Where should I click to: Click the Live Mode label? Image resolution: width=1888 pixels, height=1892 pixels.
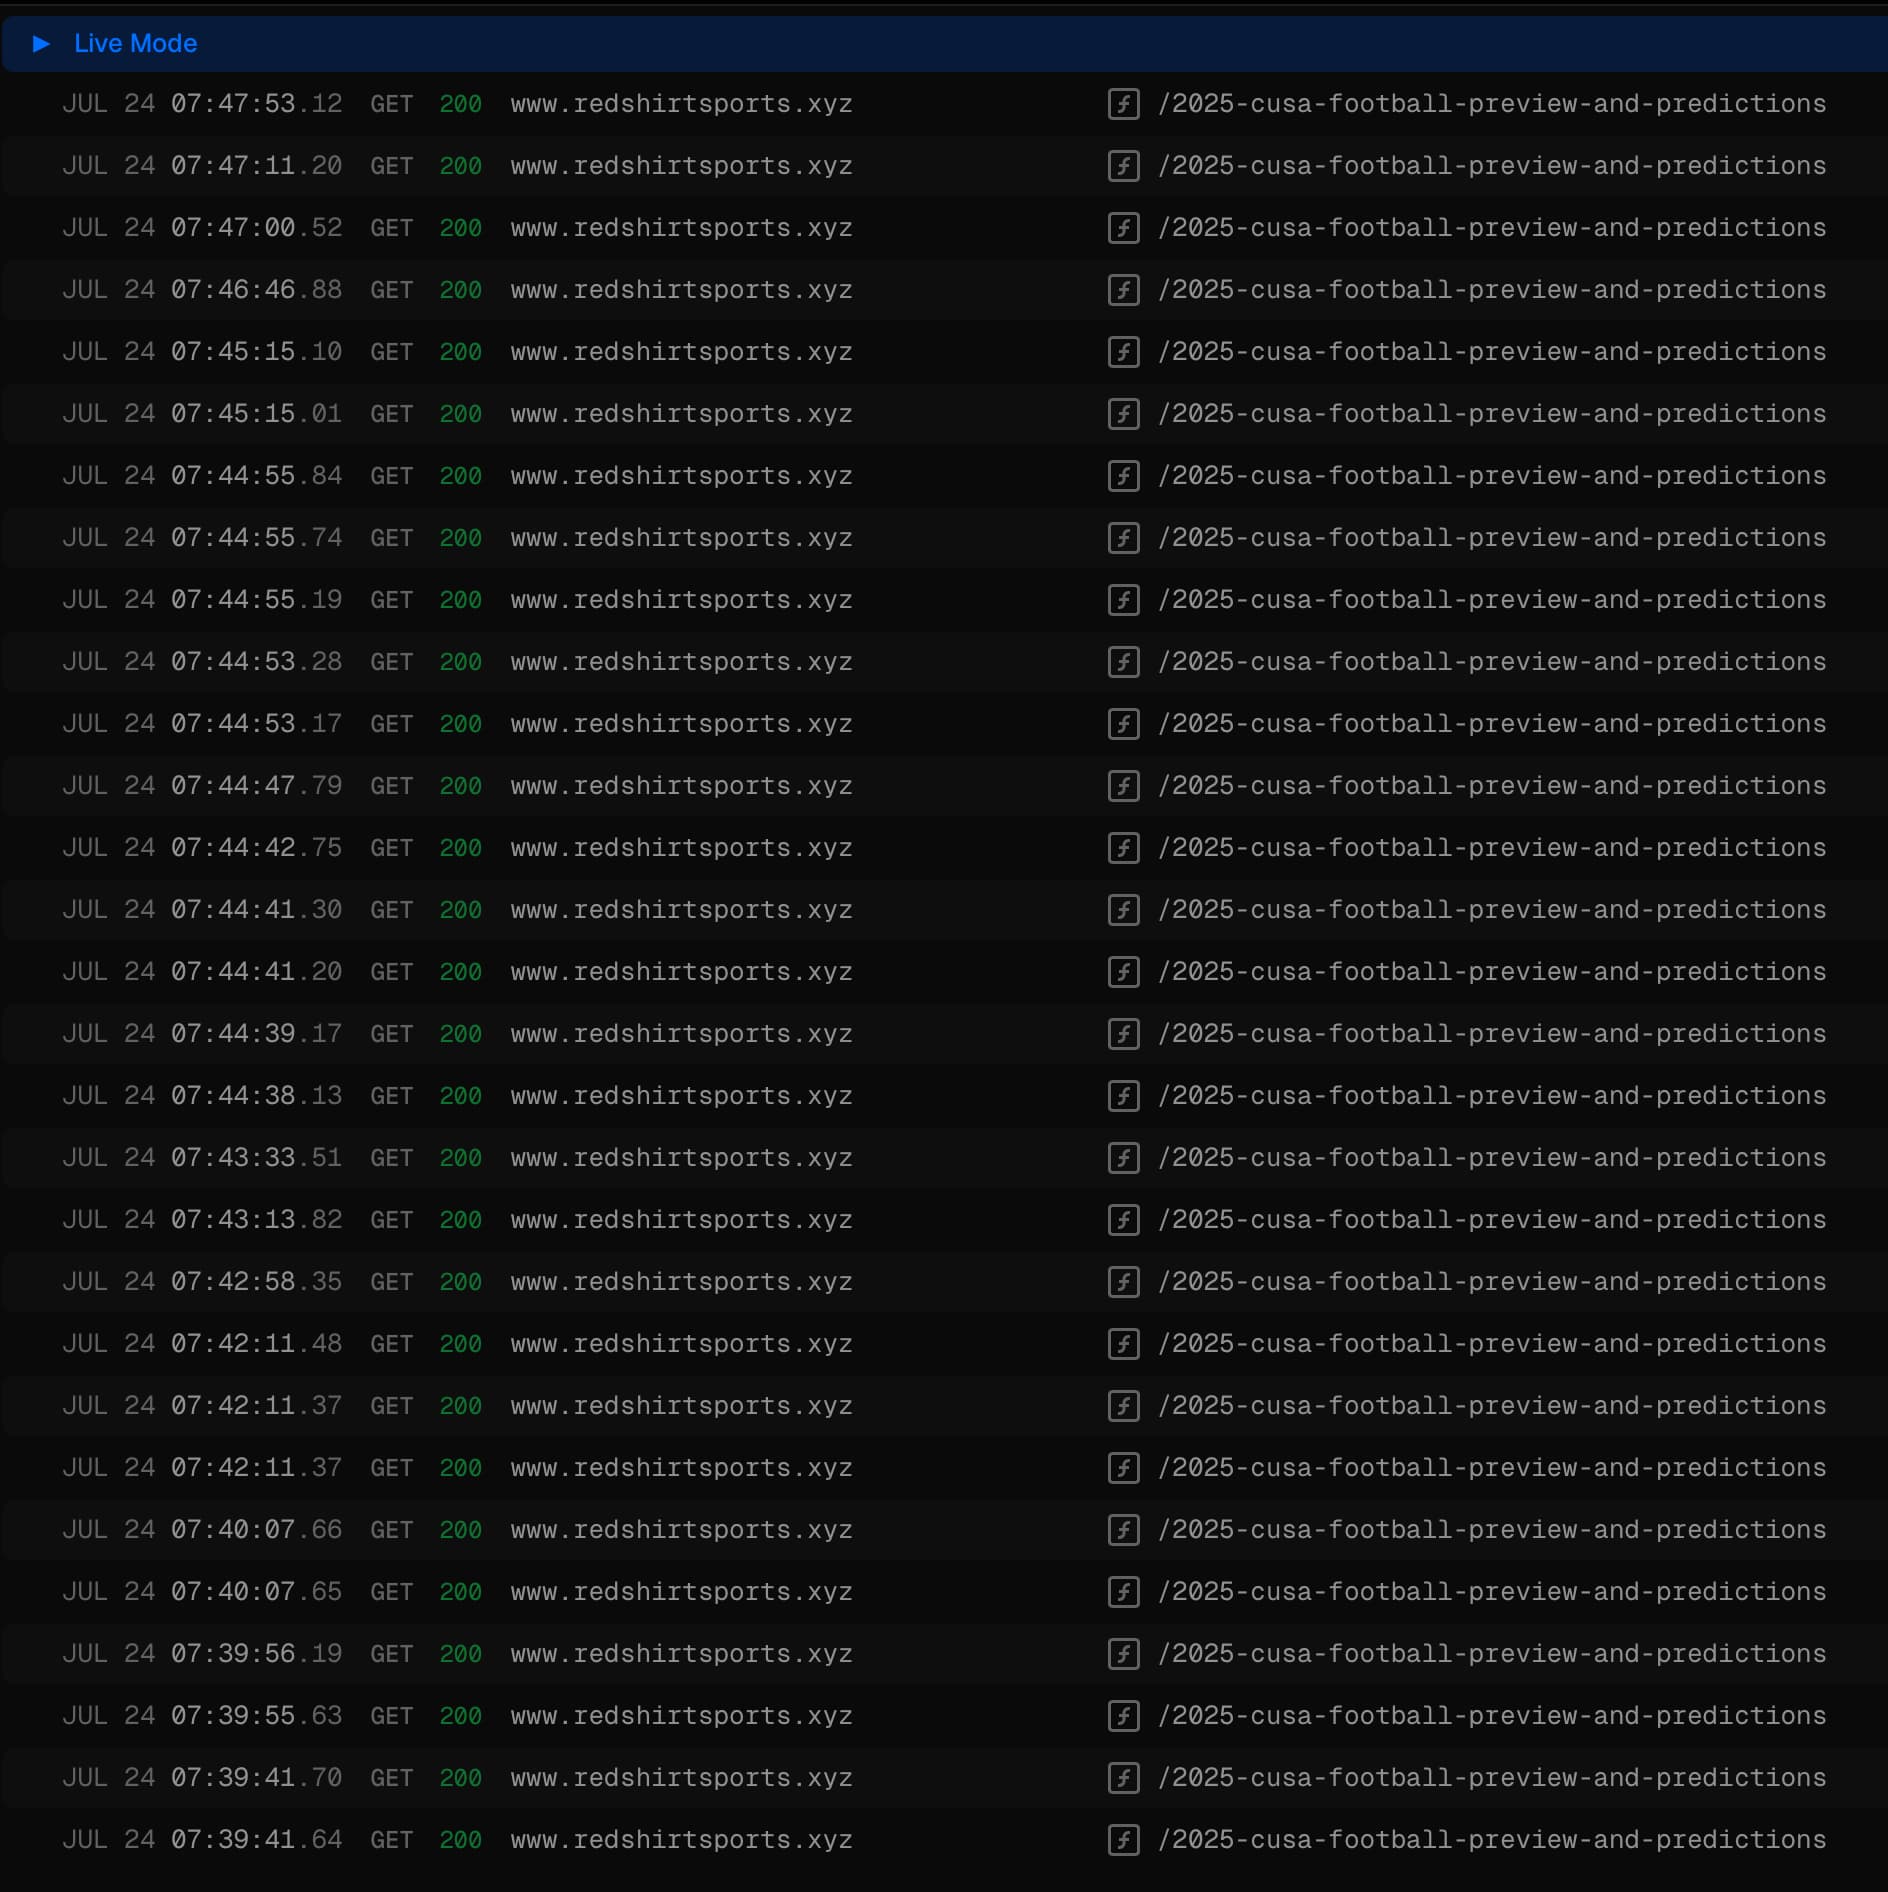[135, 44]
